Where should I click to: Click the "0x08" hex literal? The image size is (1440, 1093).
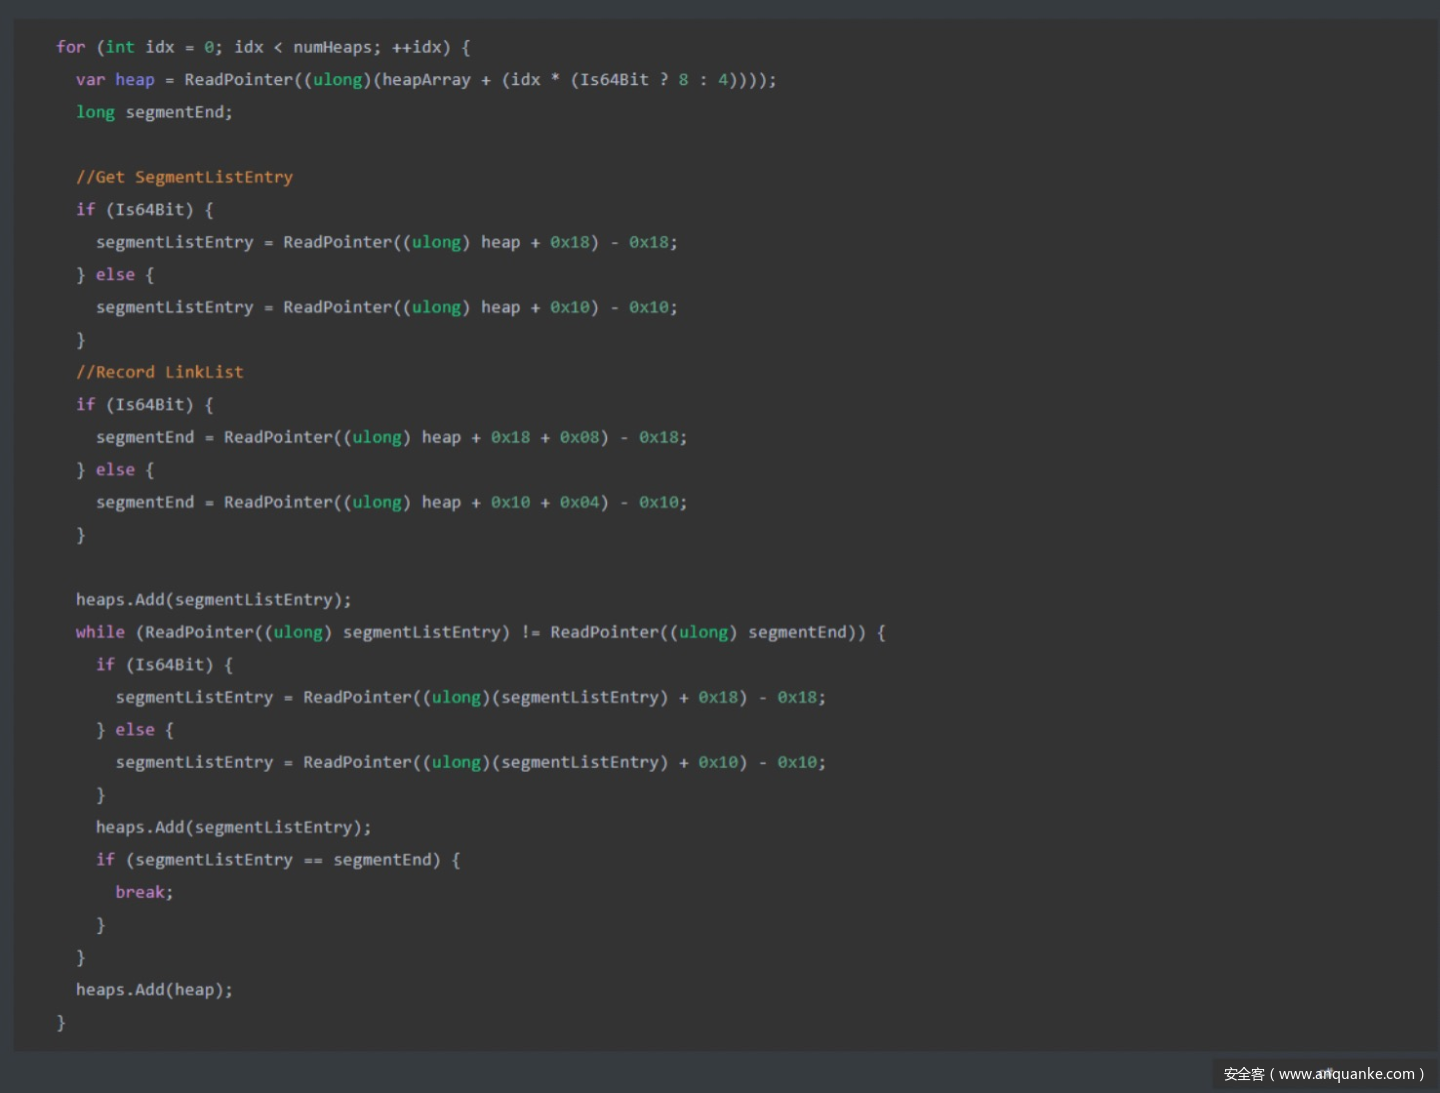pos(579,437)
